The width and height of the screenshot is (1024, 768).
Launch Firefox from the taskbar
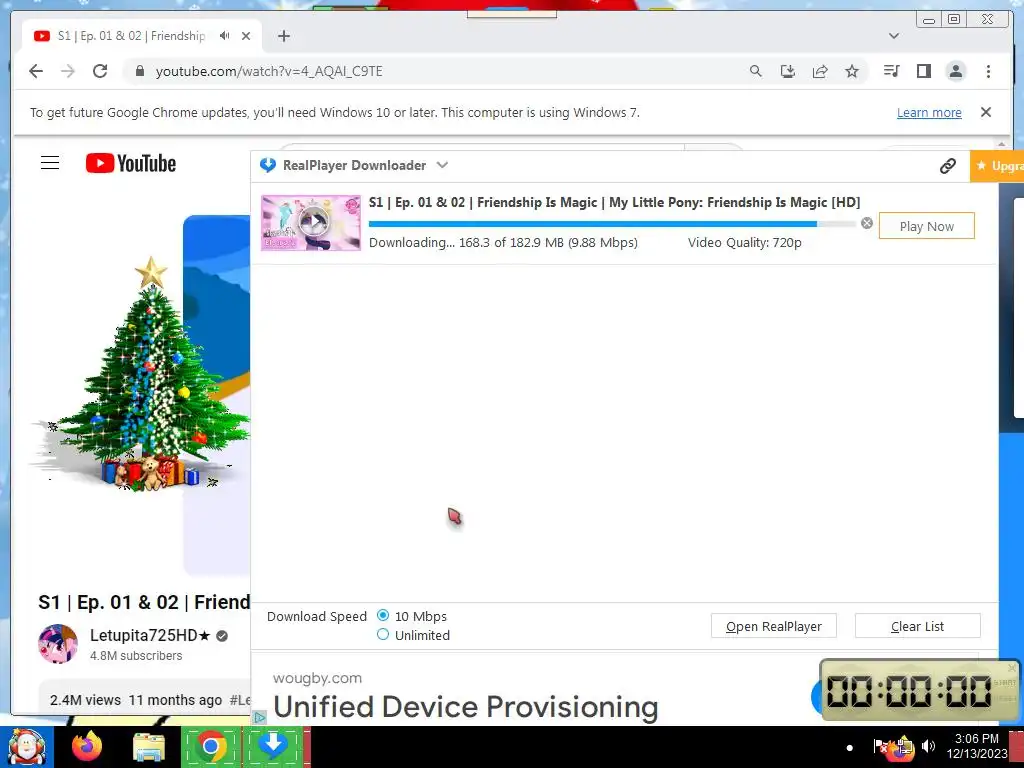coord(87,746)
